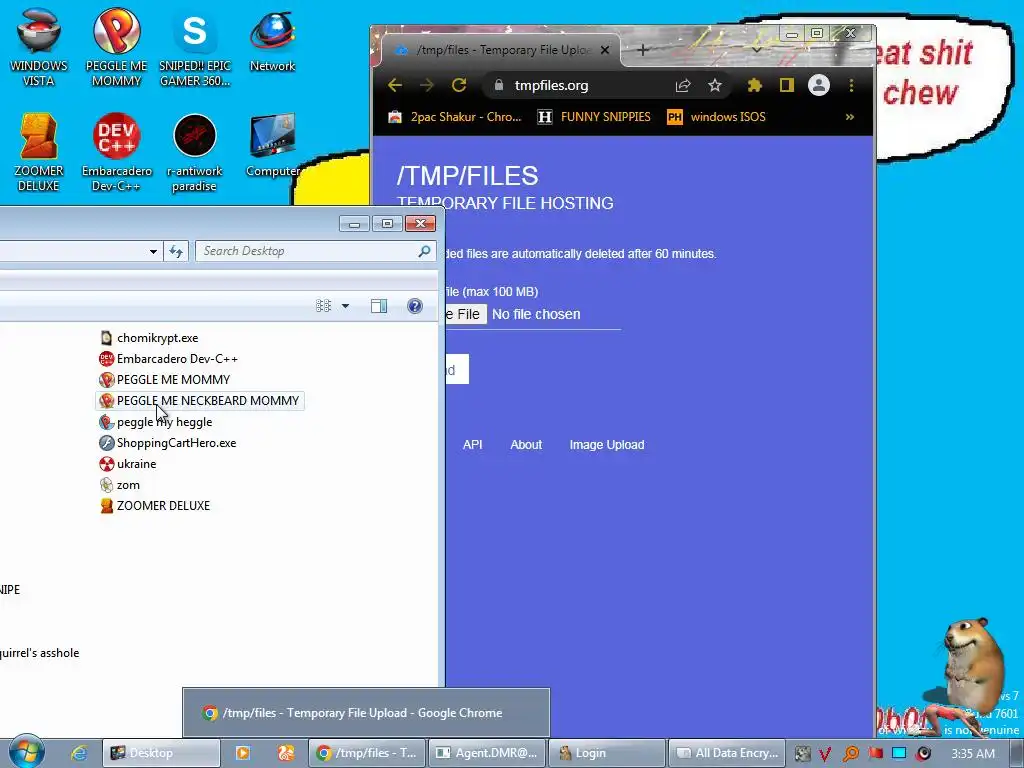
Task: Select Embarcadero Dev-C++ in the file list
Action: [168, 359]
